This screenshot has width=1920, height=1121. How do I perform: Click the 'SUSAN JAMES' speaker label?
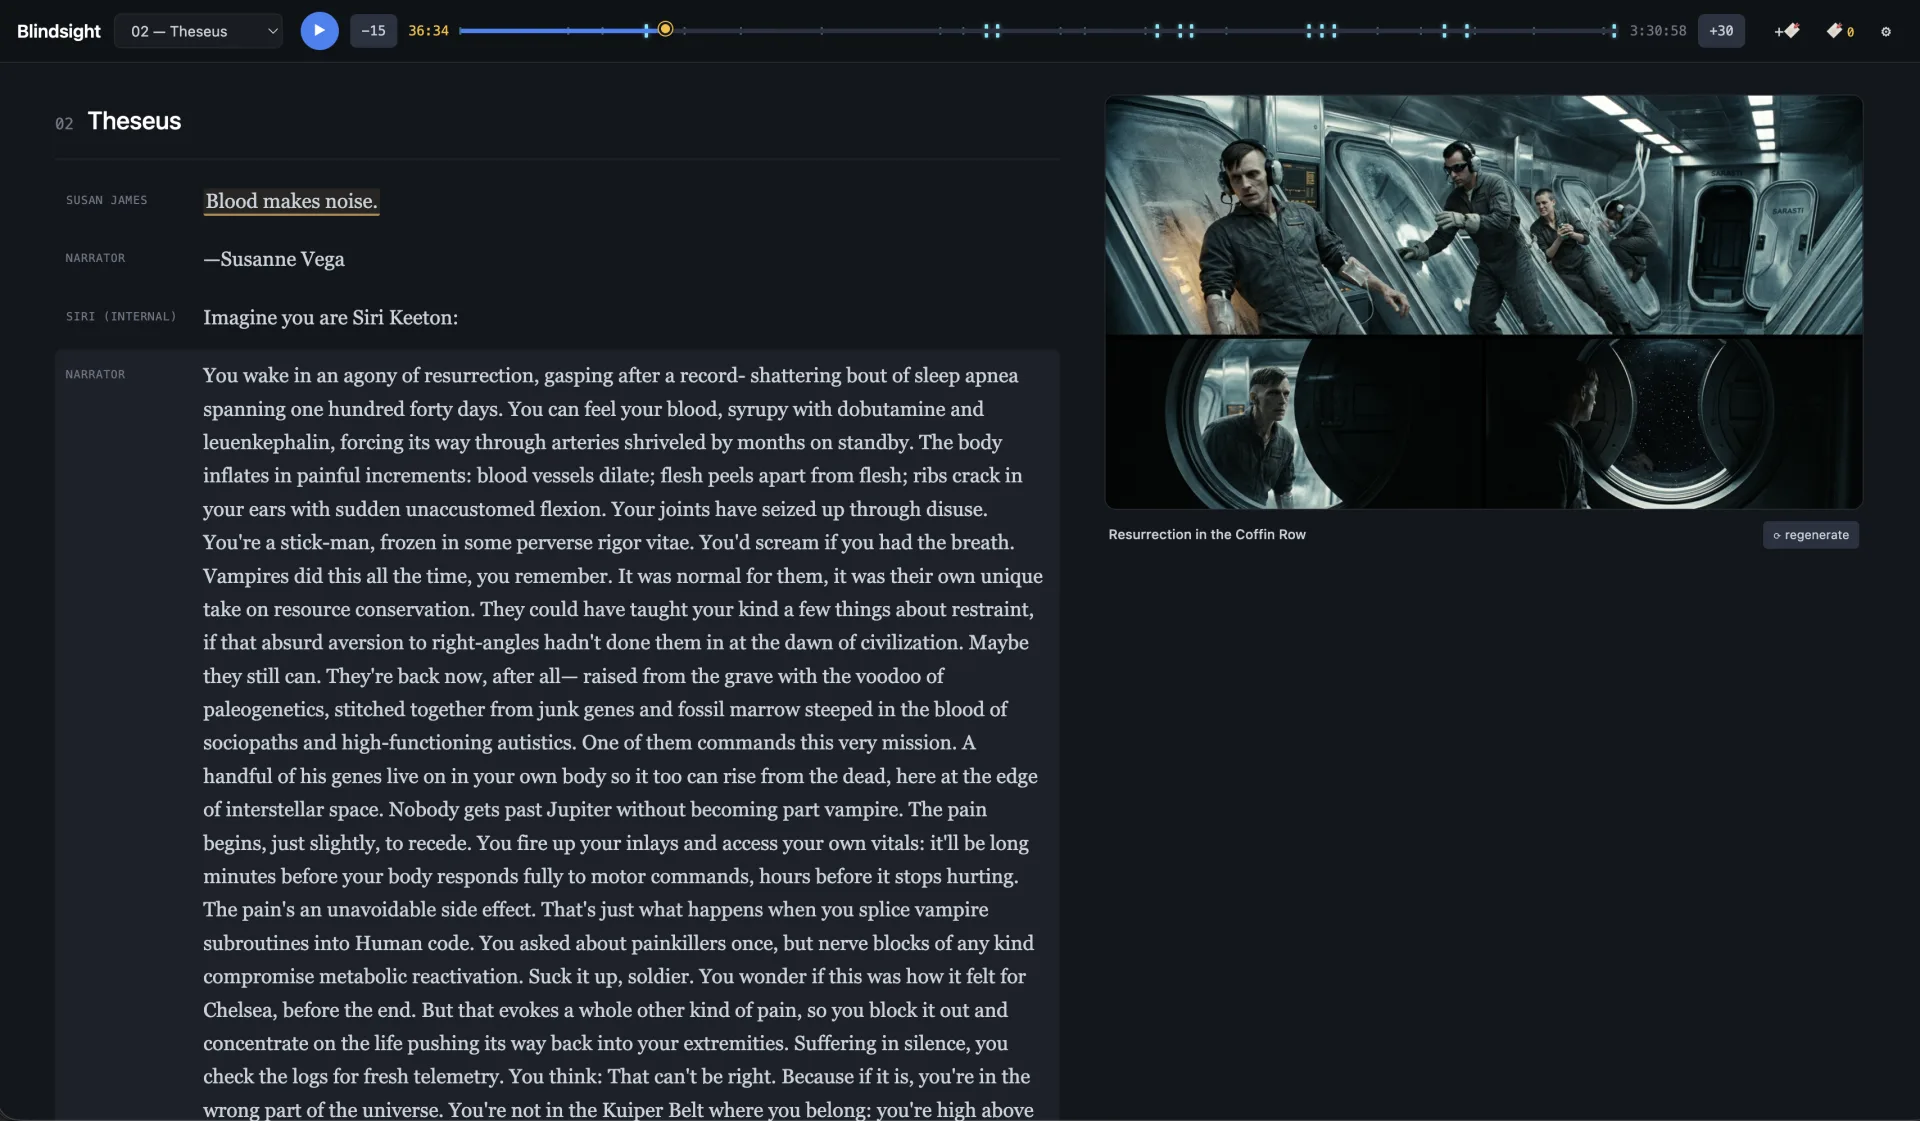[x=107, y=201]
